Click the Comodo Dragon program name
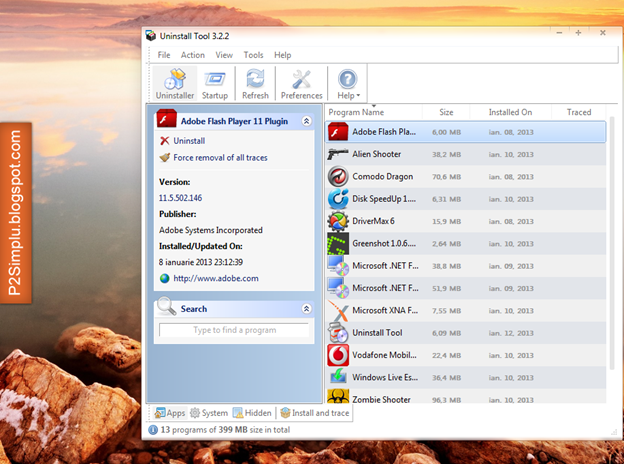Image resolution: width=624 pixels, height=464 pixels. (x=382, y=176)
